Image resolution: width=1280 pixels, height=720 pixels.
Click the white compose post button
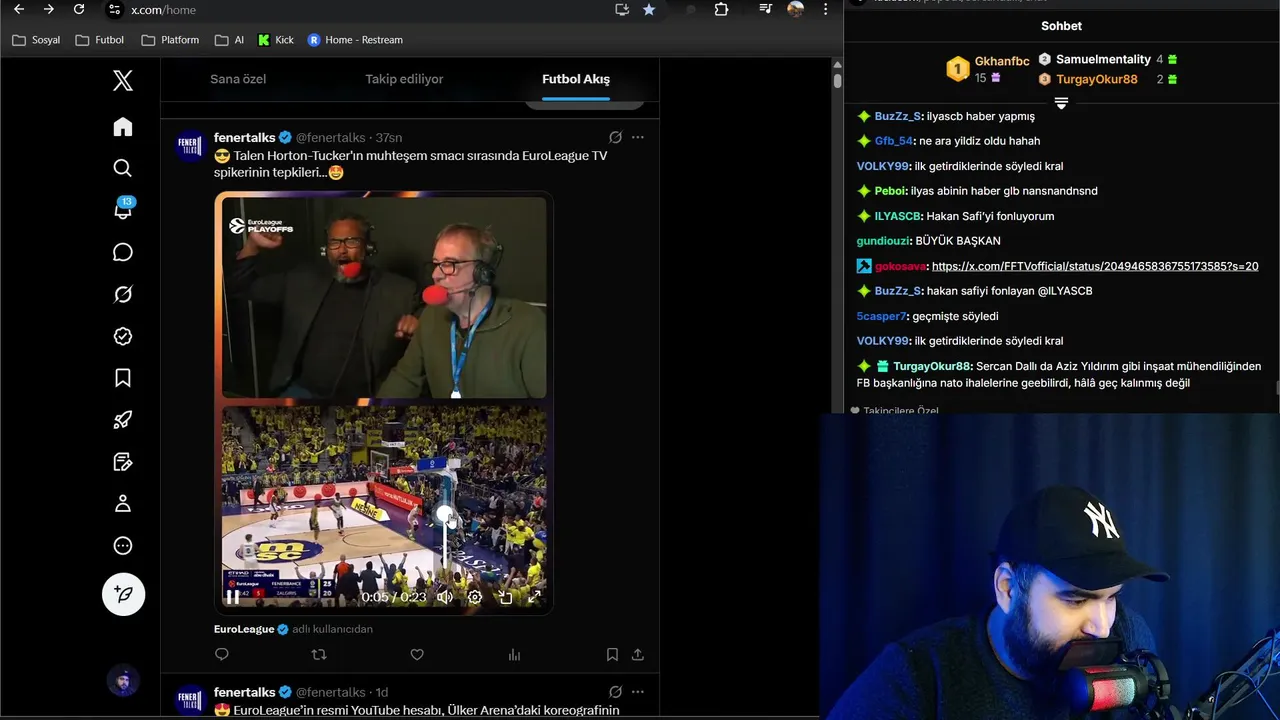coord(123,594)
